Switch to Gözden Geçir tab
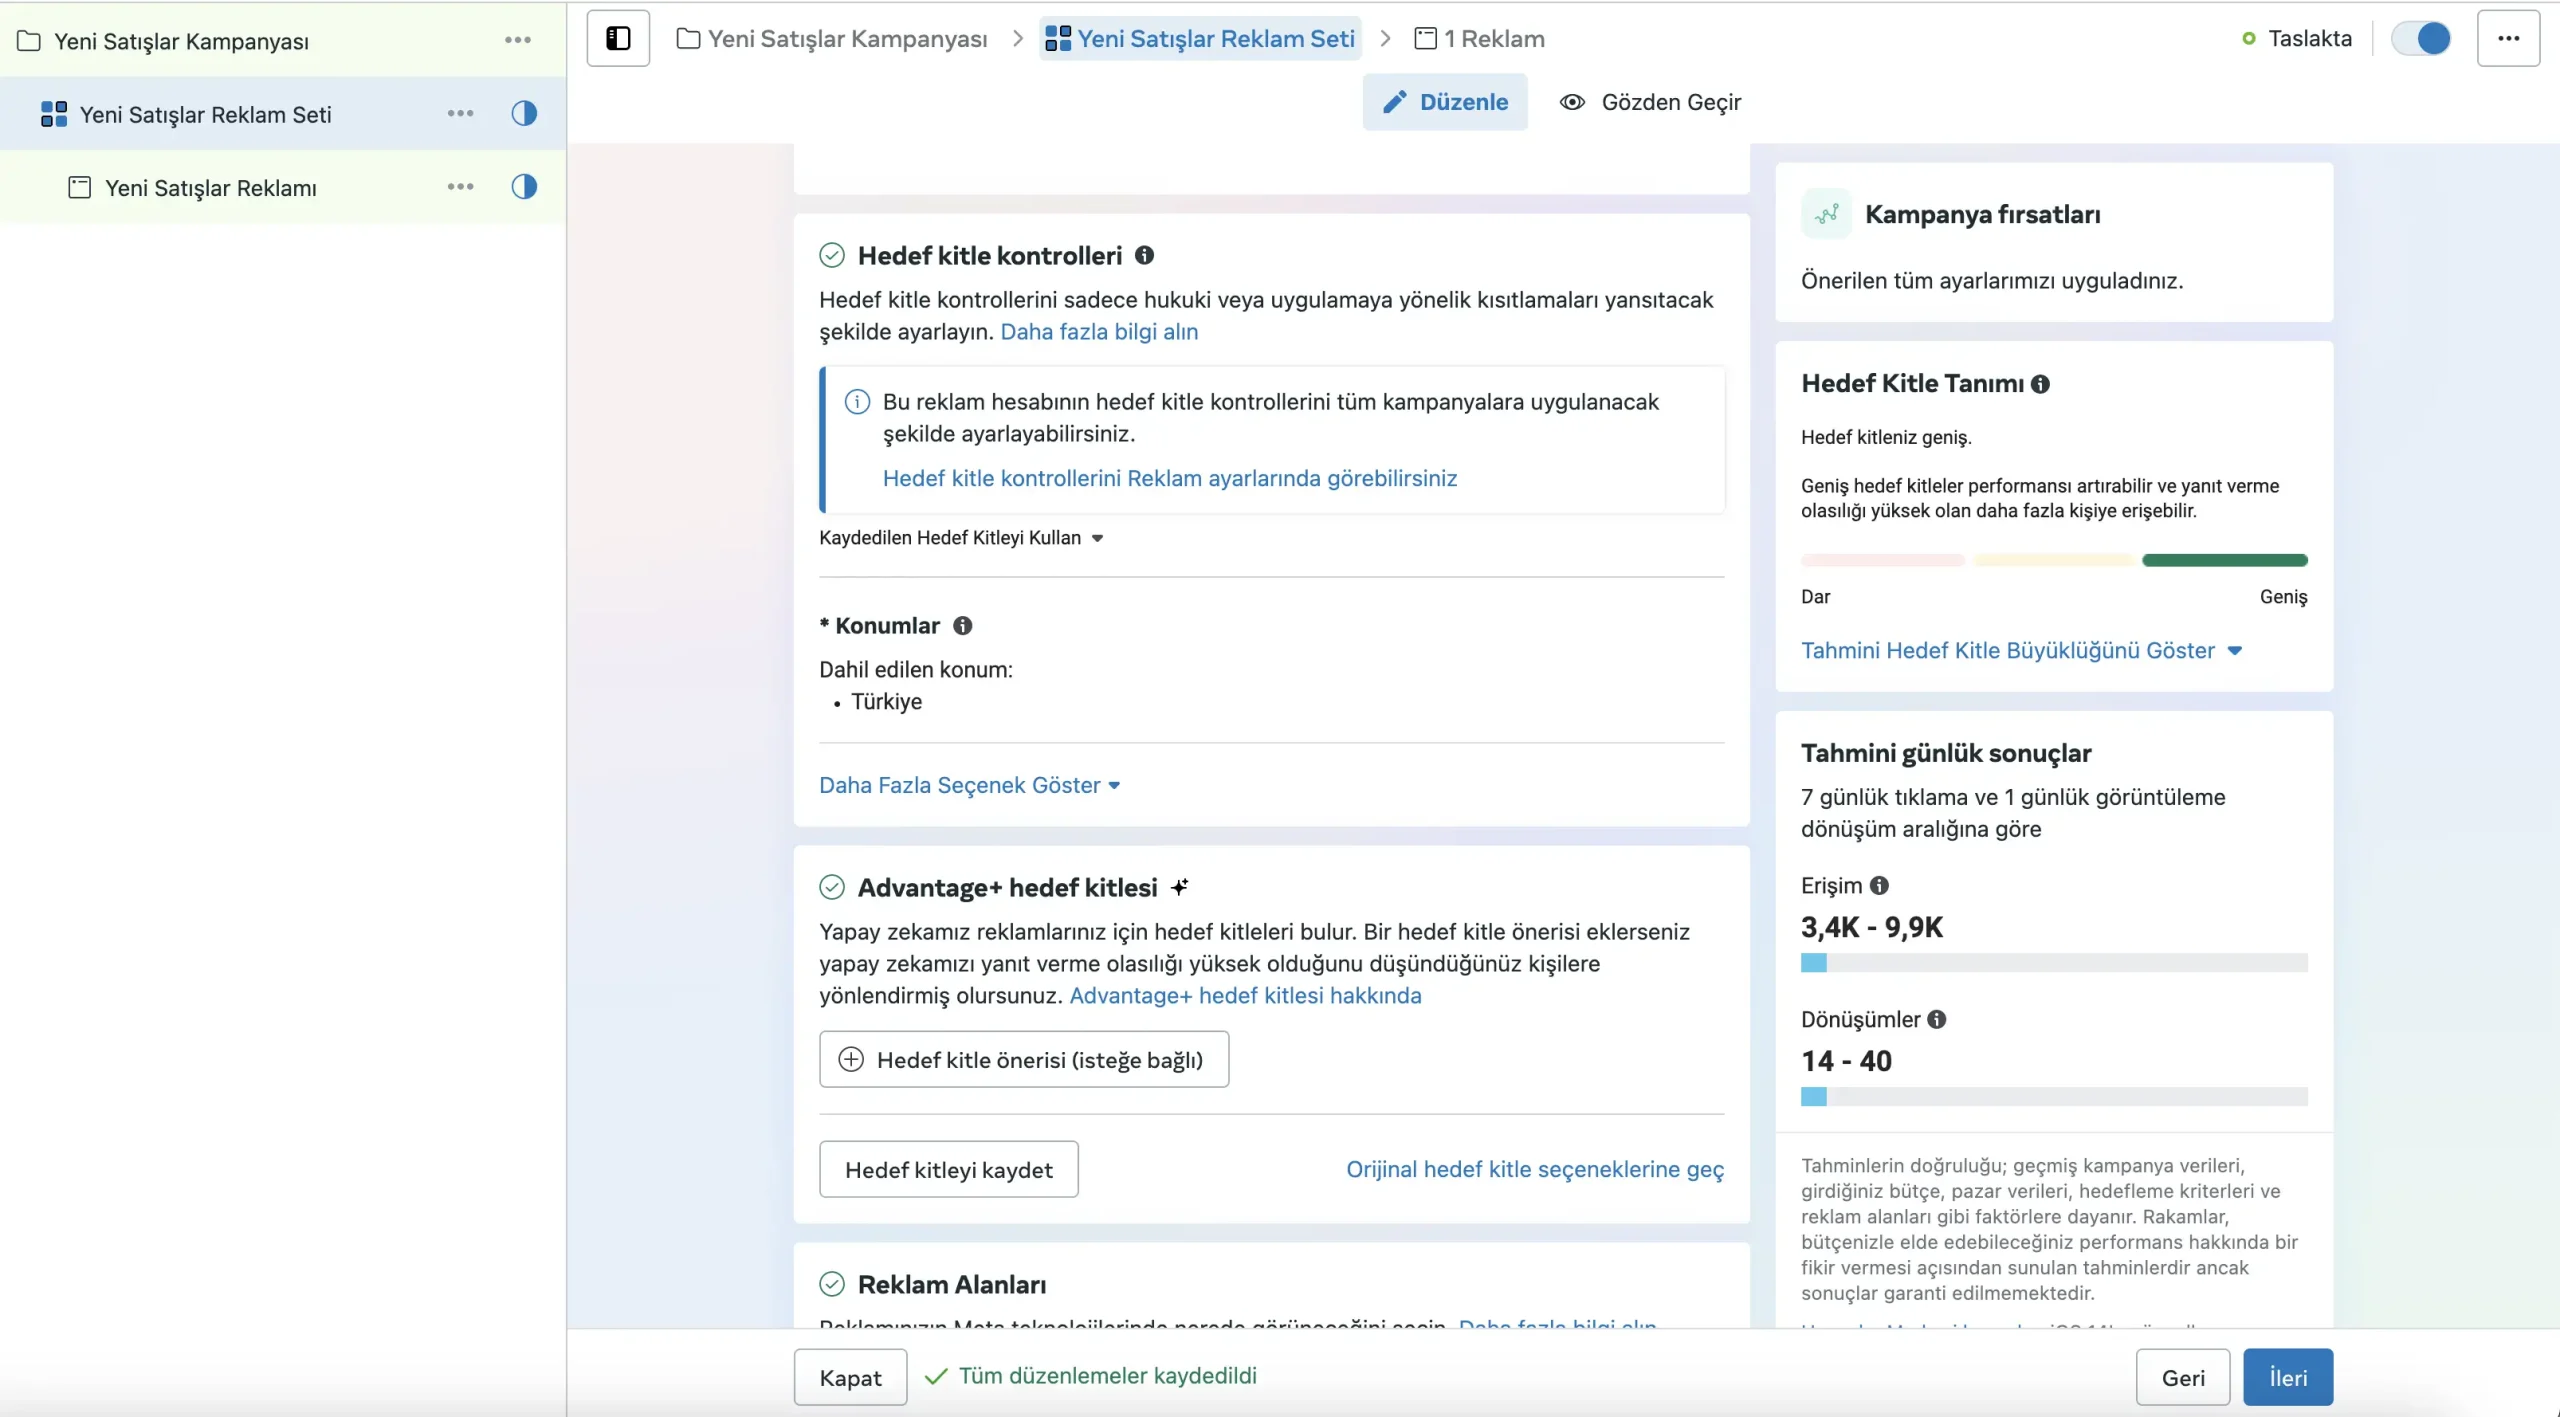This screenshot has width=2560, height=1417. [1650, 102]
